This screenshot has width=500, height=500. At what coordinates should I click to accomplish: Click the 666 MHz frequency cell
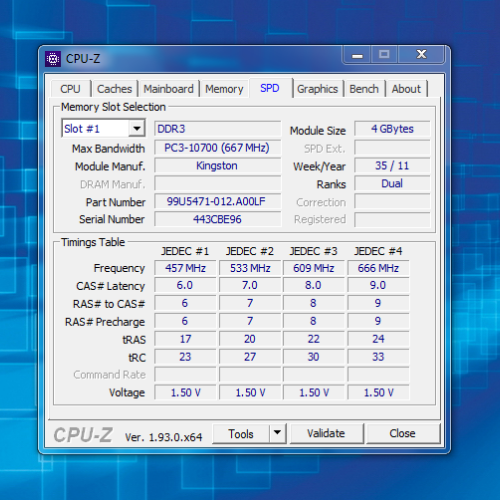point(378,268)
